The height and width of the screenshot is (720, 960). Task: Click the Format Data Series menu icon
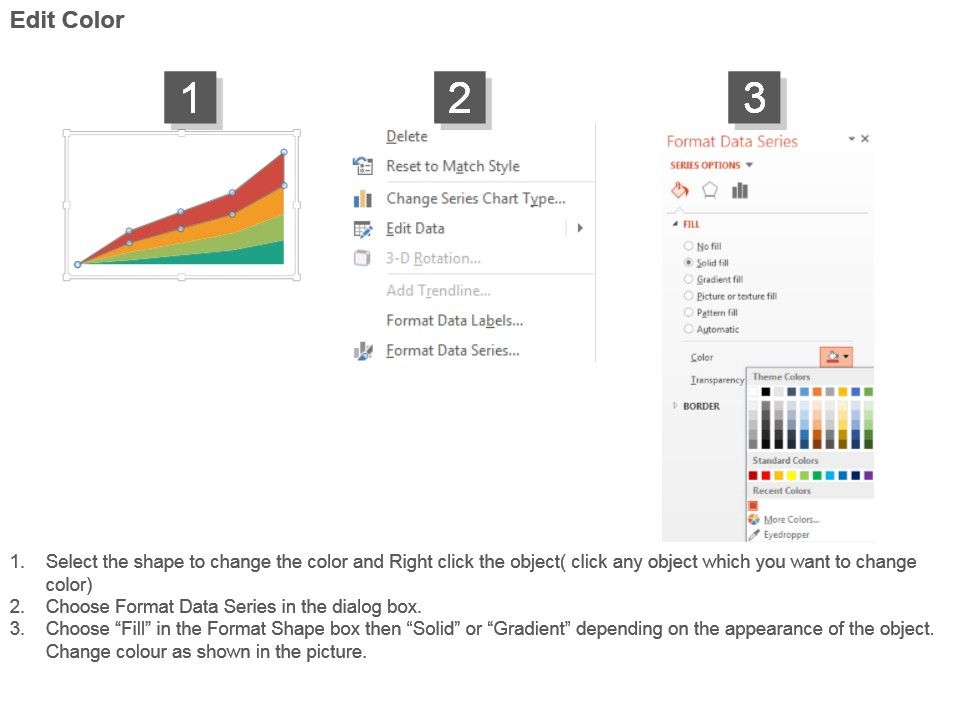(362, 351)
